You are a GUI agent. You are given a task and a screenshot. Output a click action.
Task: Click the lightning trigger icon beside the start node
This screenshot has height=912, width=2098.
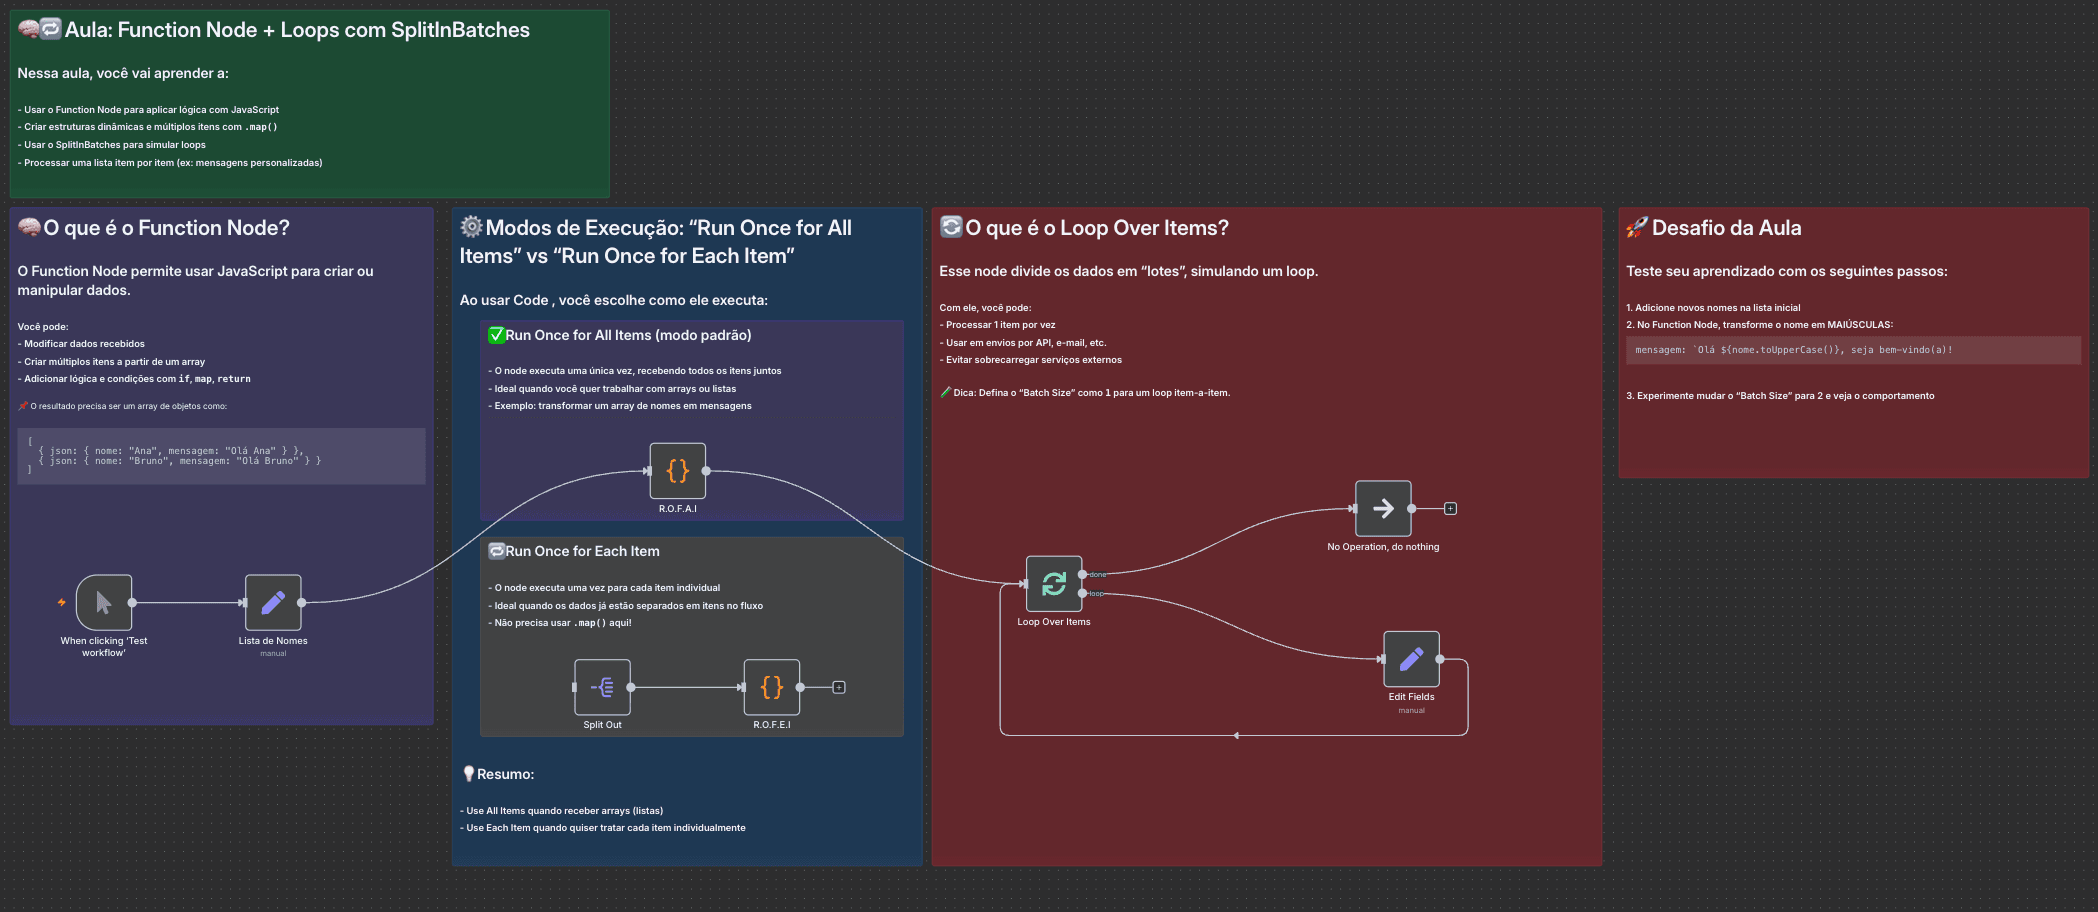tap(62, 602)
